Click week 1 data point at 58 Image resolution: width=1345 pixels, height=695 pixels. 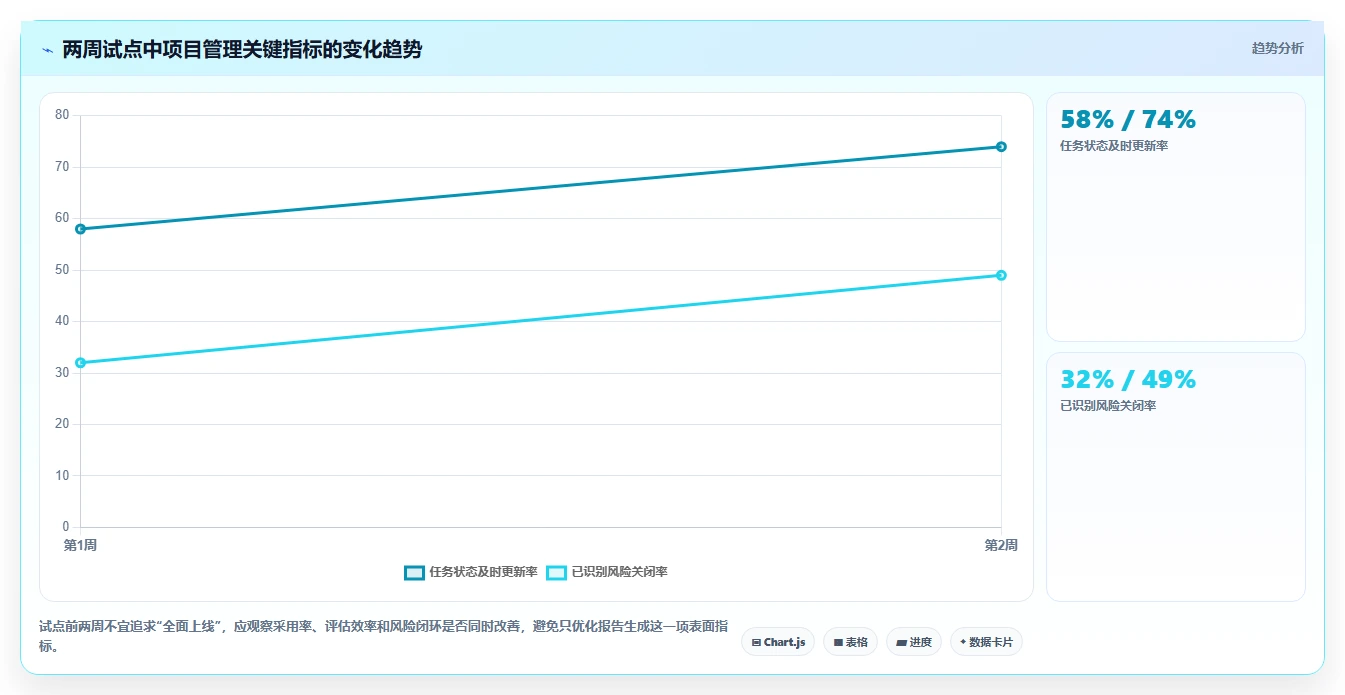(x=80, y=229)
